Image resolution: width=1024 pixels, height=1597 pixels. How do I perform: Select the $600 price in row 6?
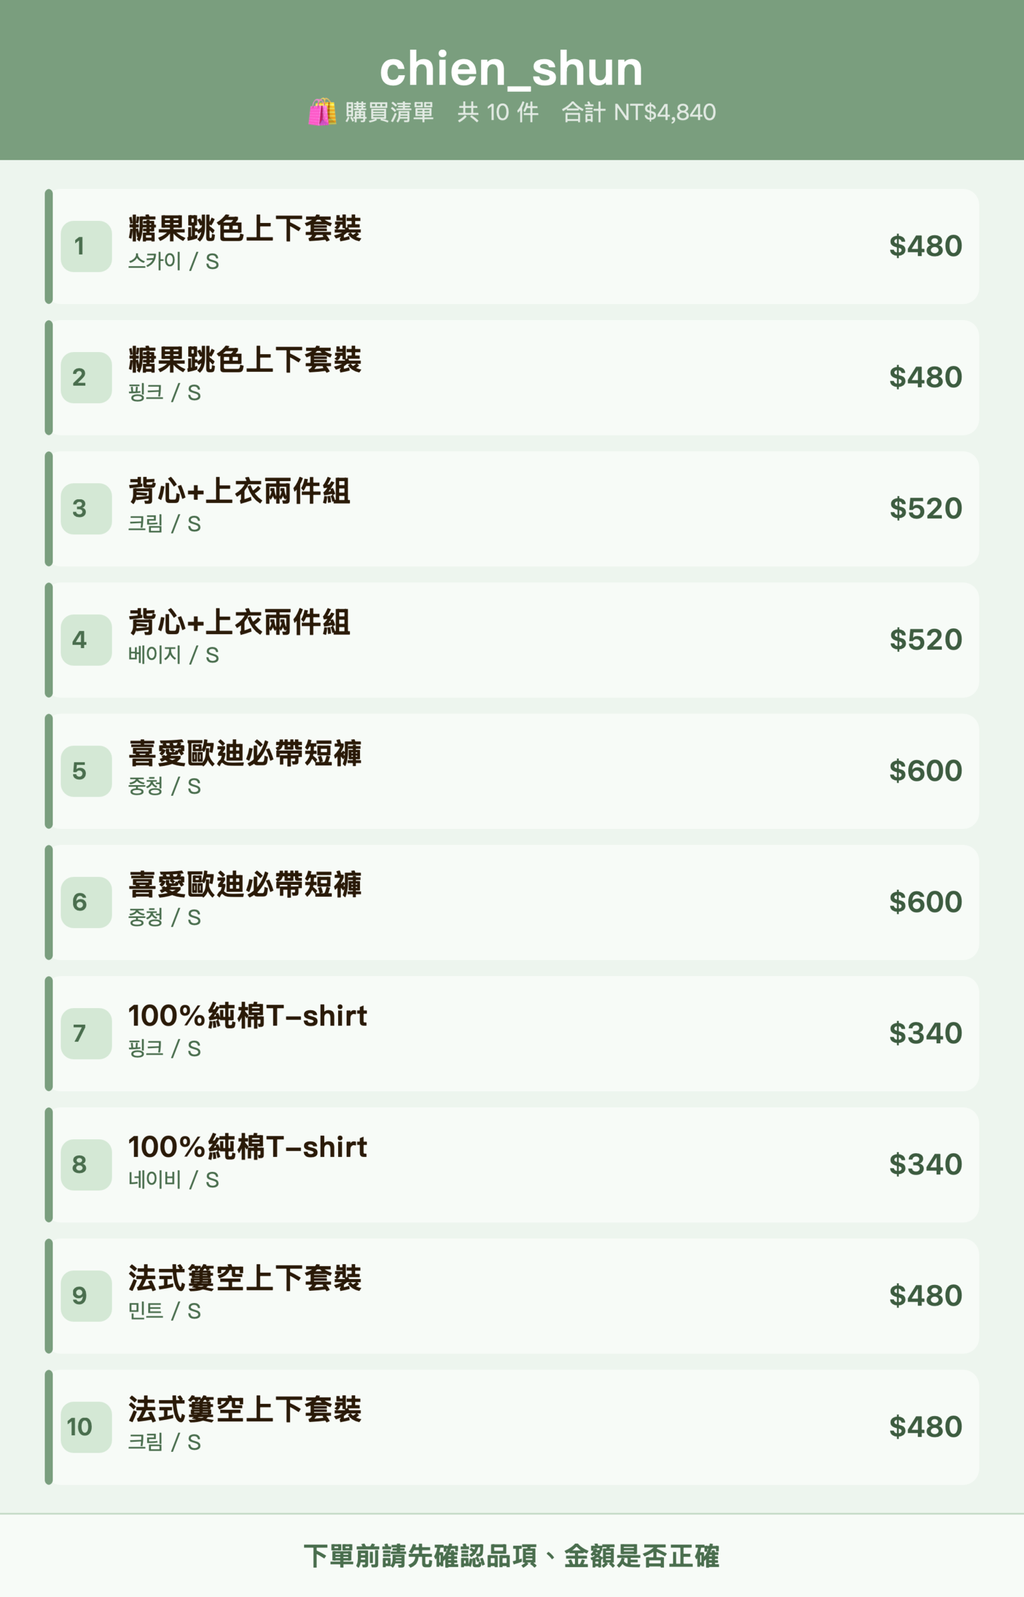click(926, 902)
